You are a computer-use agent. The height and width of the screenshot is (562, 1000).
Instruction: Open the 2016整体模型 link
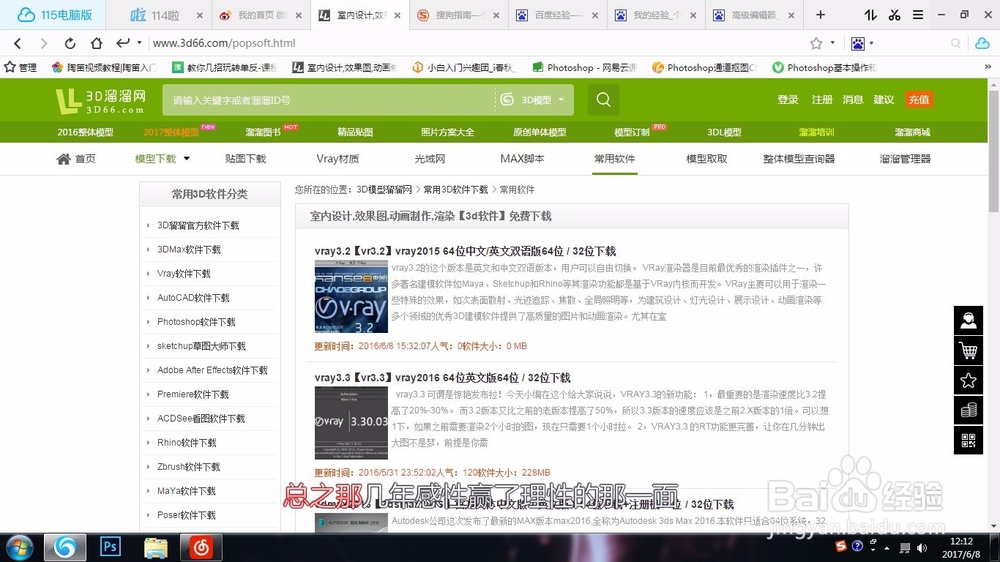coord(85,132)
